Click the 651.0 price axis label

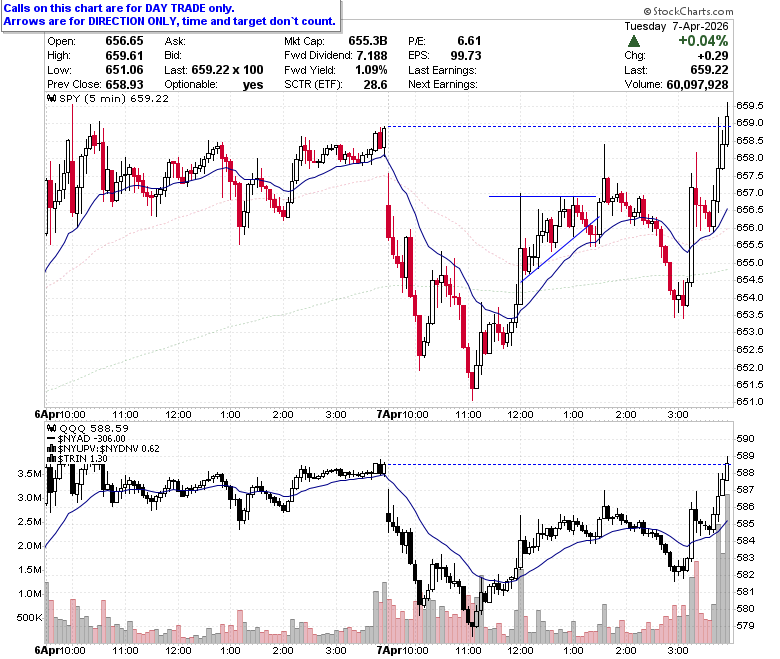[750, 401]
